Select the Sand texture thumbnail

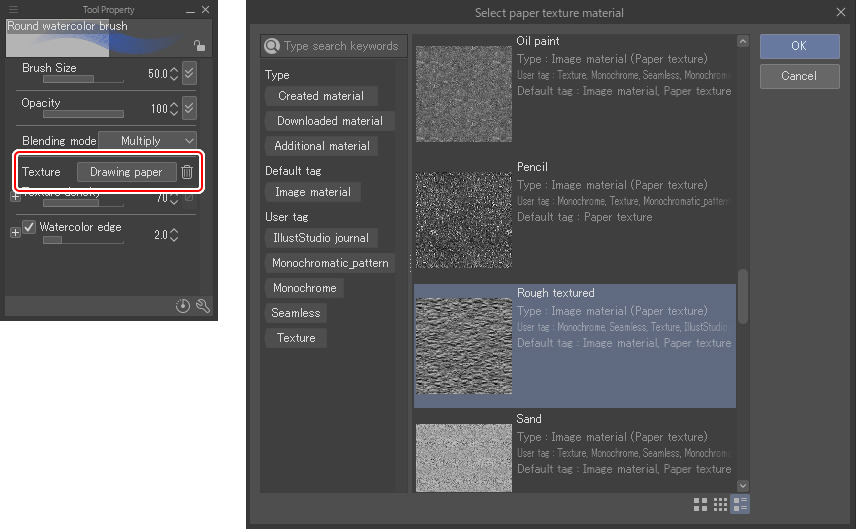pos(463,457)
